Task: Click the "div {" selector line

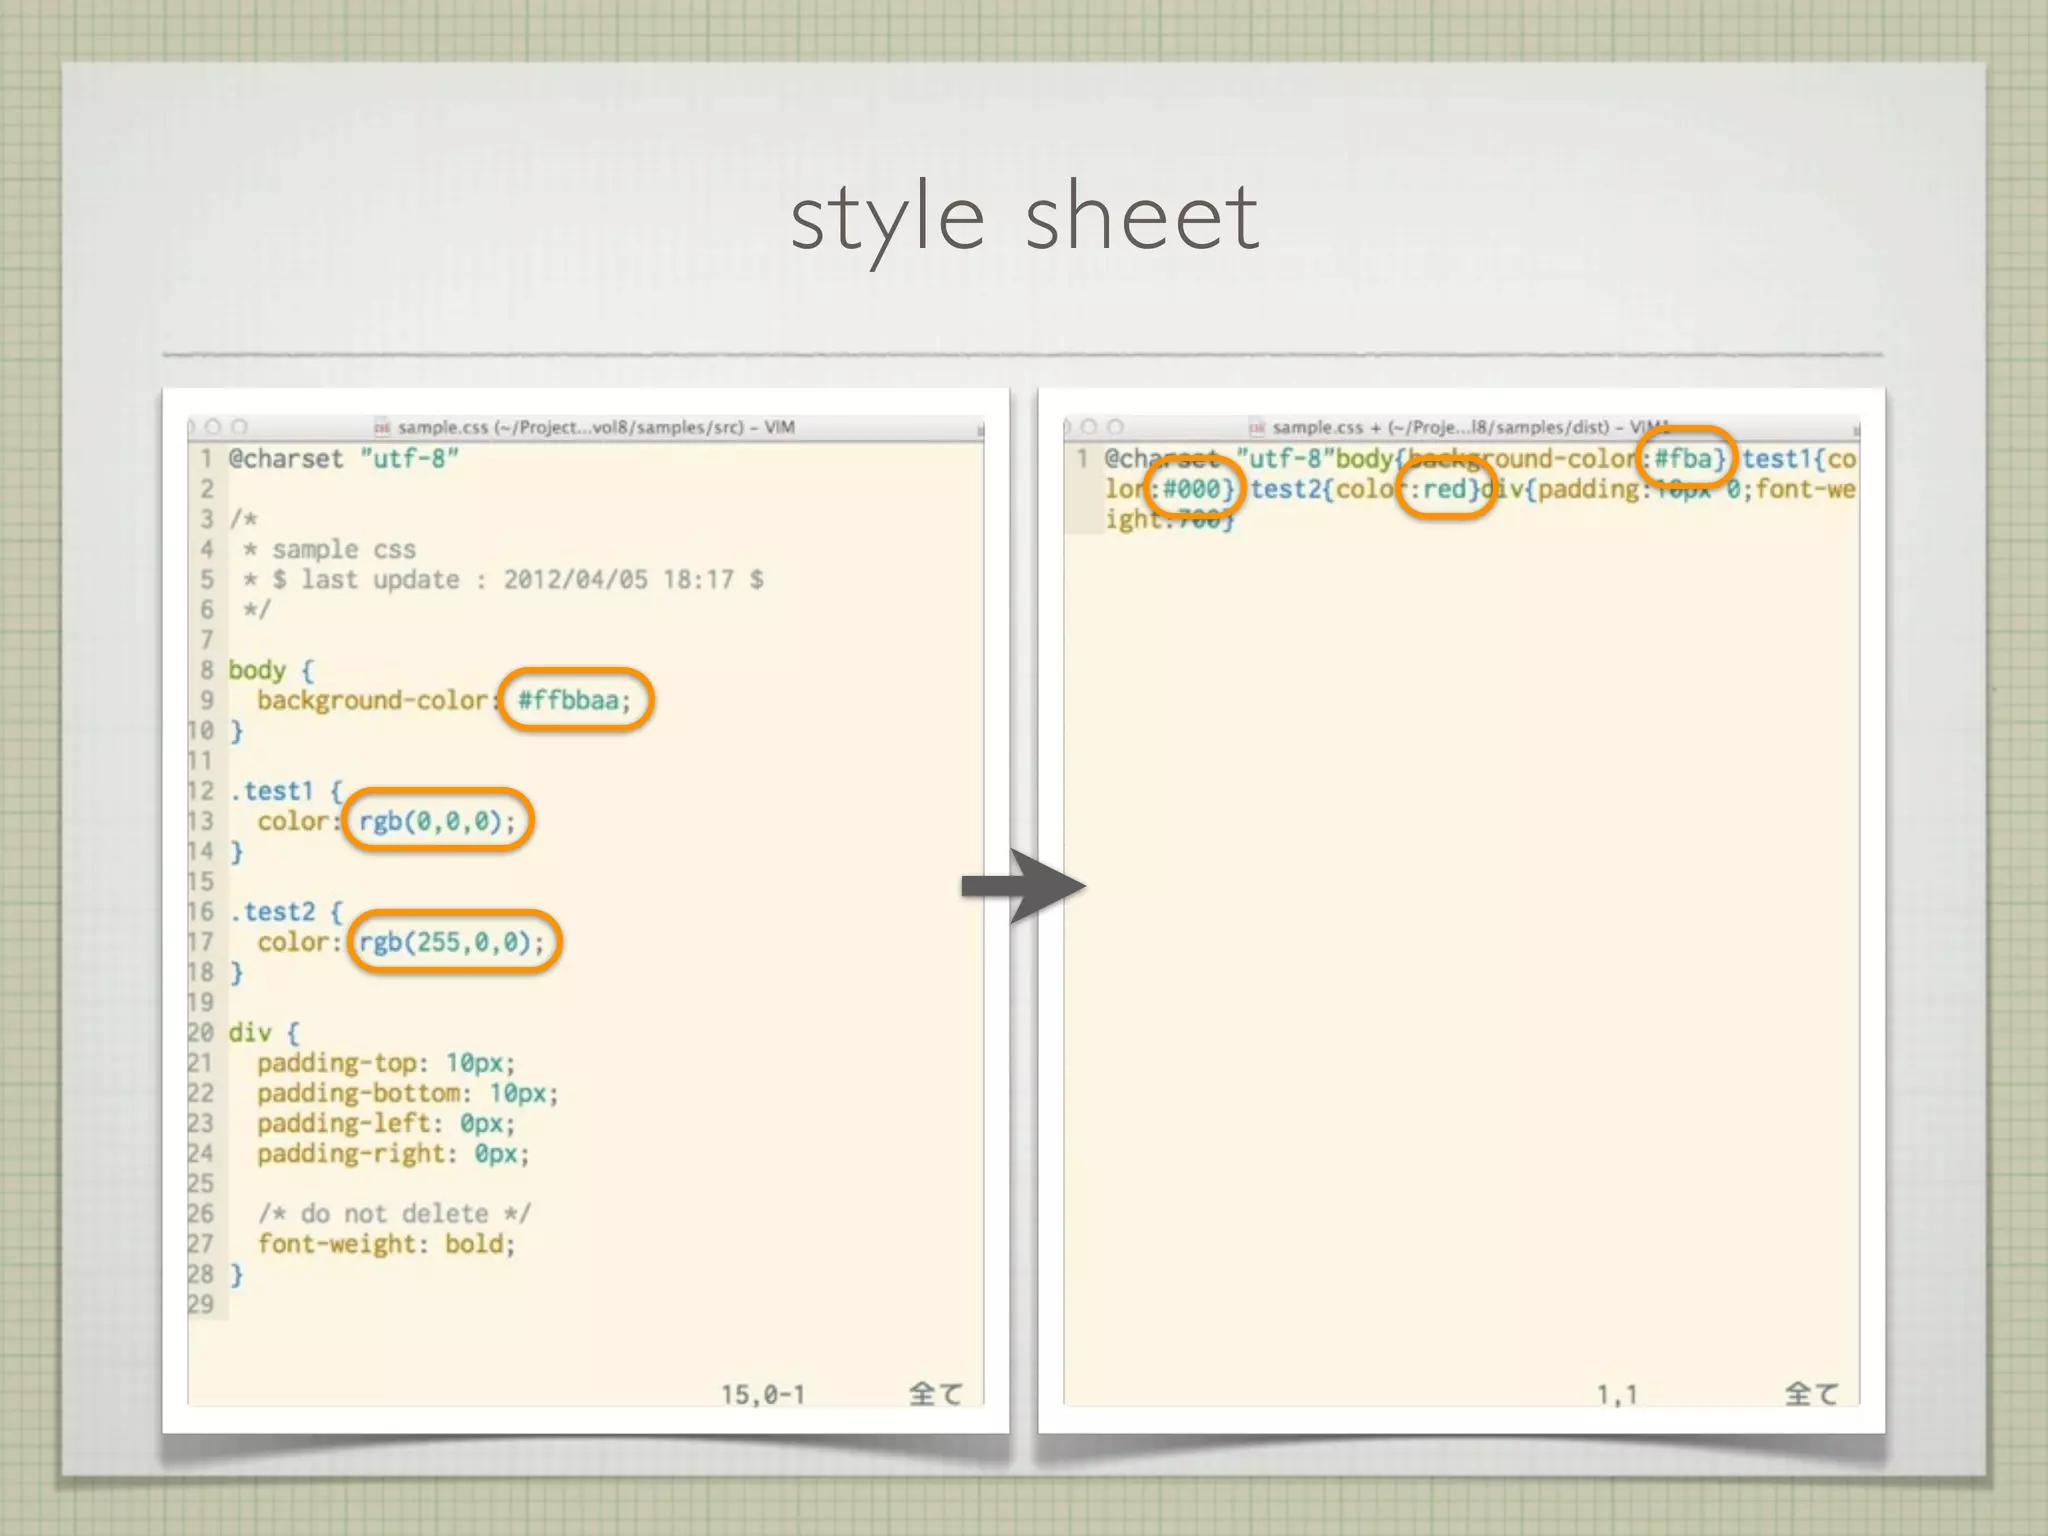Action: (264, 1033)
